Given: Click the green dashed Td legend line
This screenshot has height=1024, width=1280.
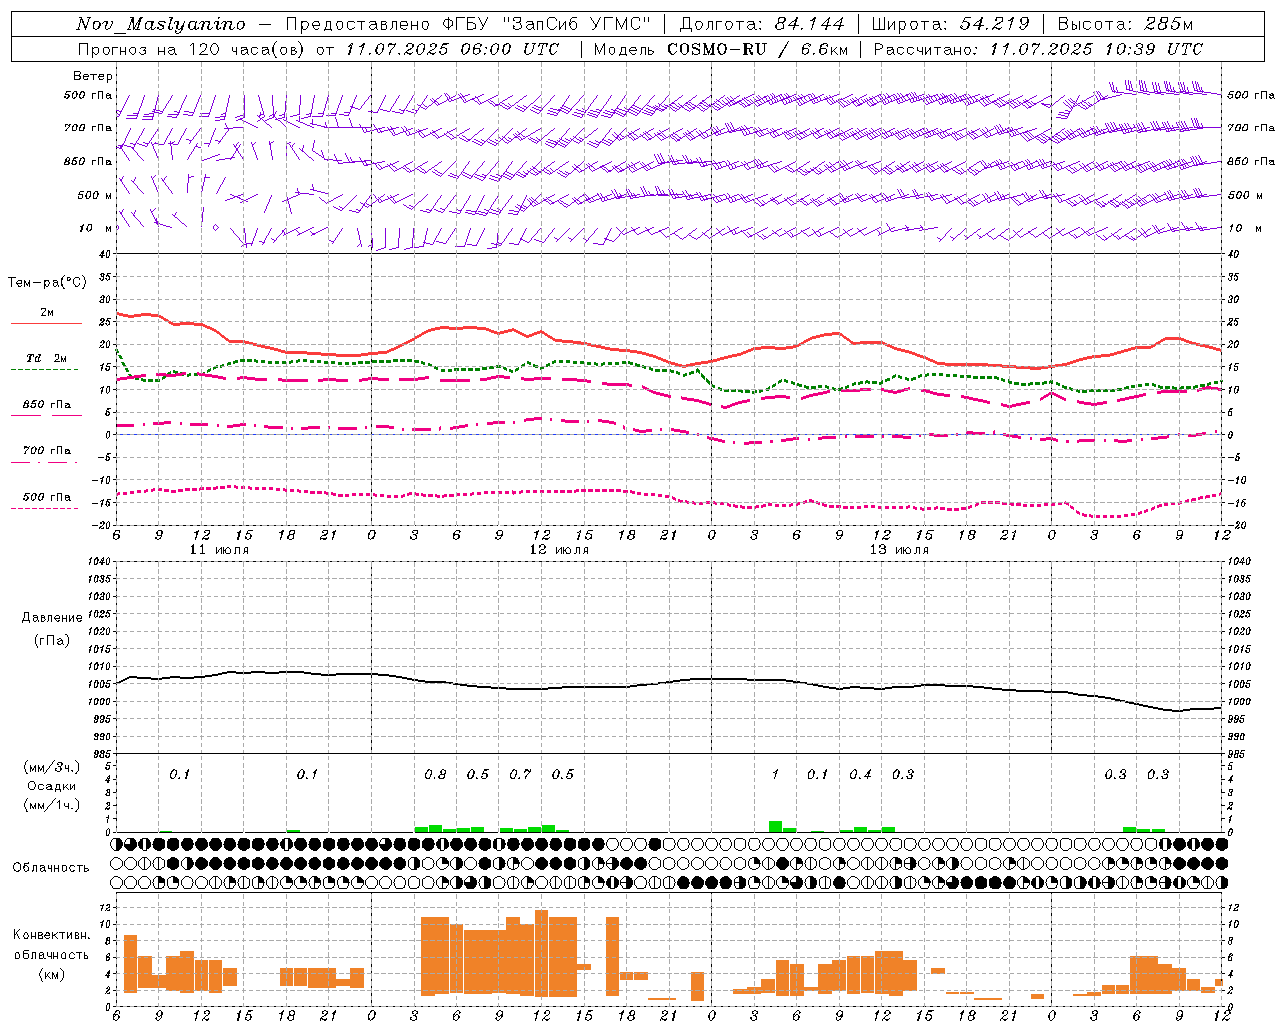Looking at the screenshot, I should tap(46, 370).
